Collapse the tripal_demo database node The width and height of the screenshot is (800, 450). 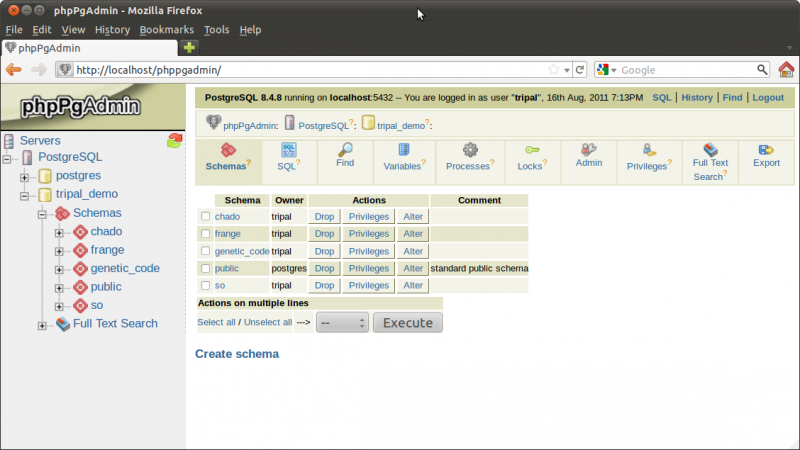point(24,196)
